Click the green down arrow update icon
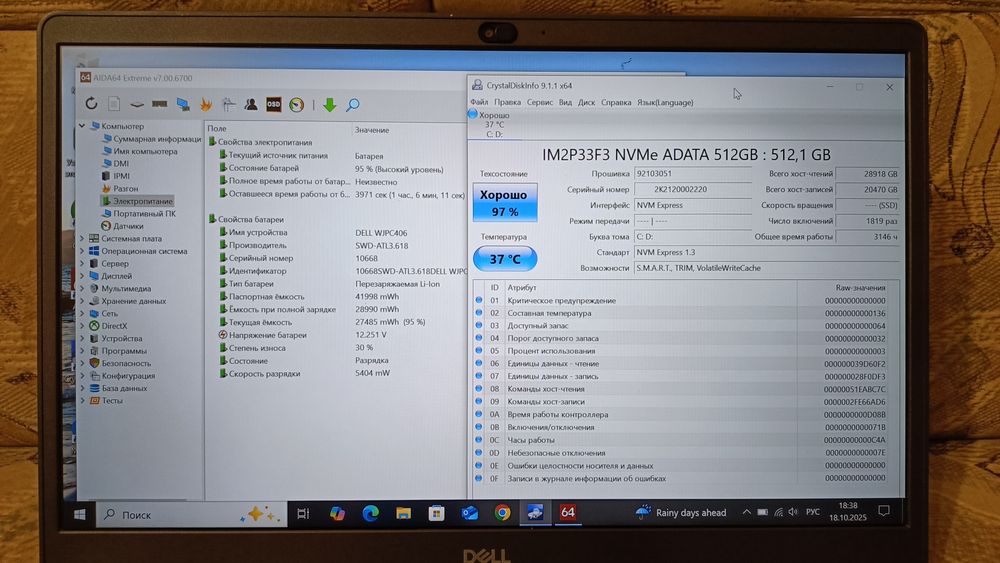Image resolution: width=1000 pixels, height=563 pixels. [329, 105]
